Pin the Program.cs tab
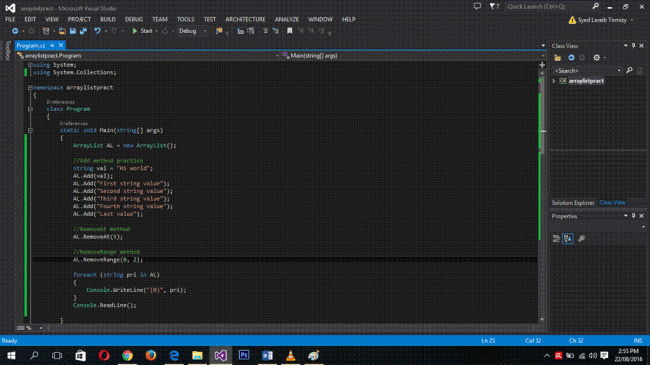Screen dimensions: 650x365 point(52,45)
